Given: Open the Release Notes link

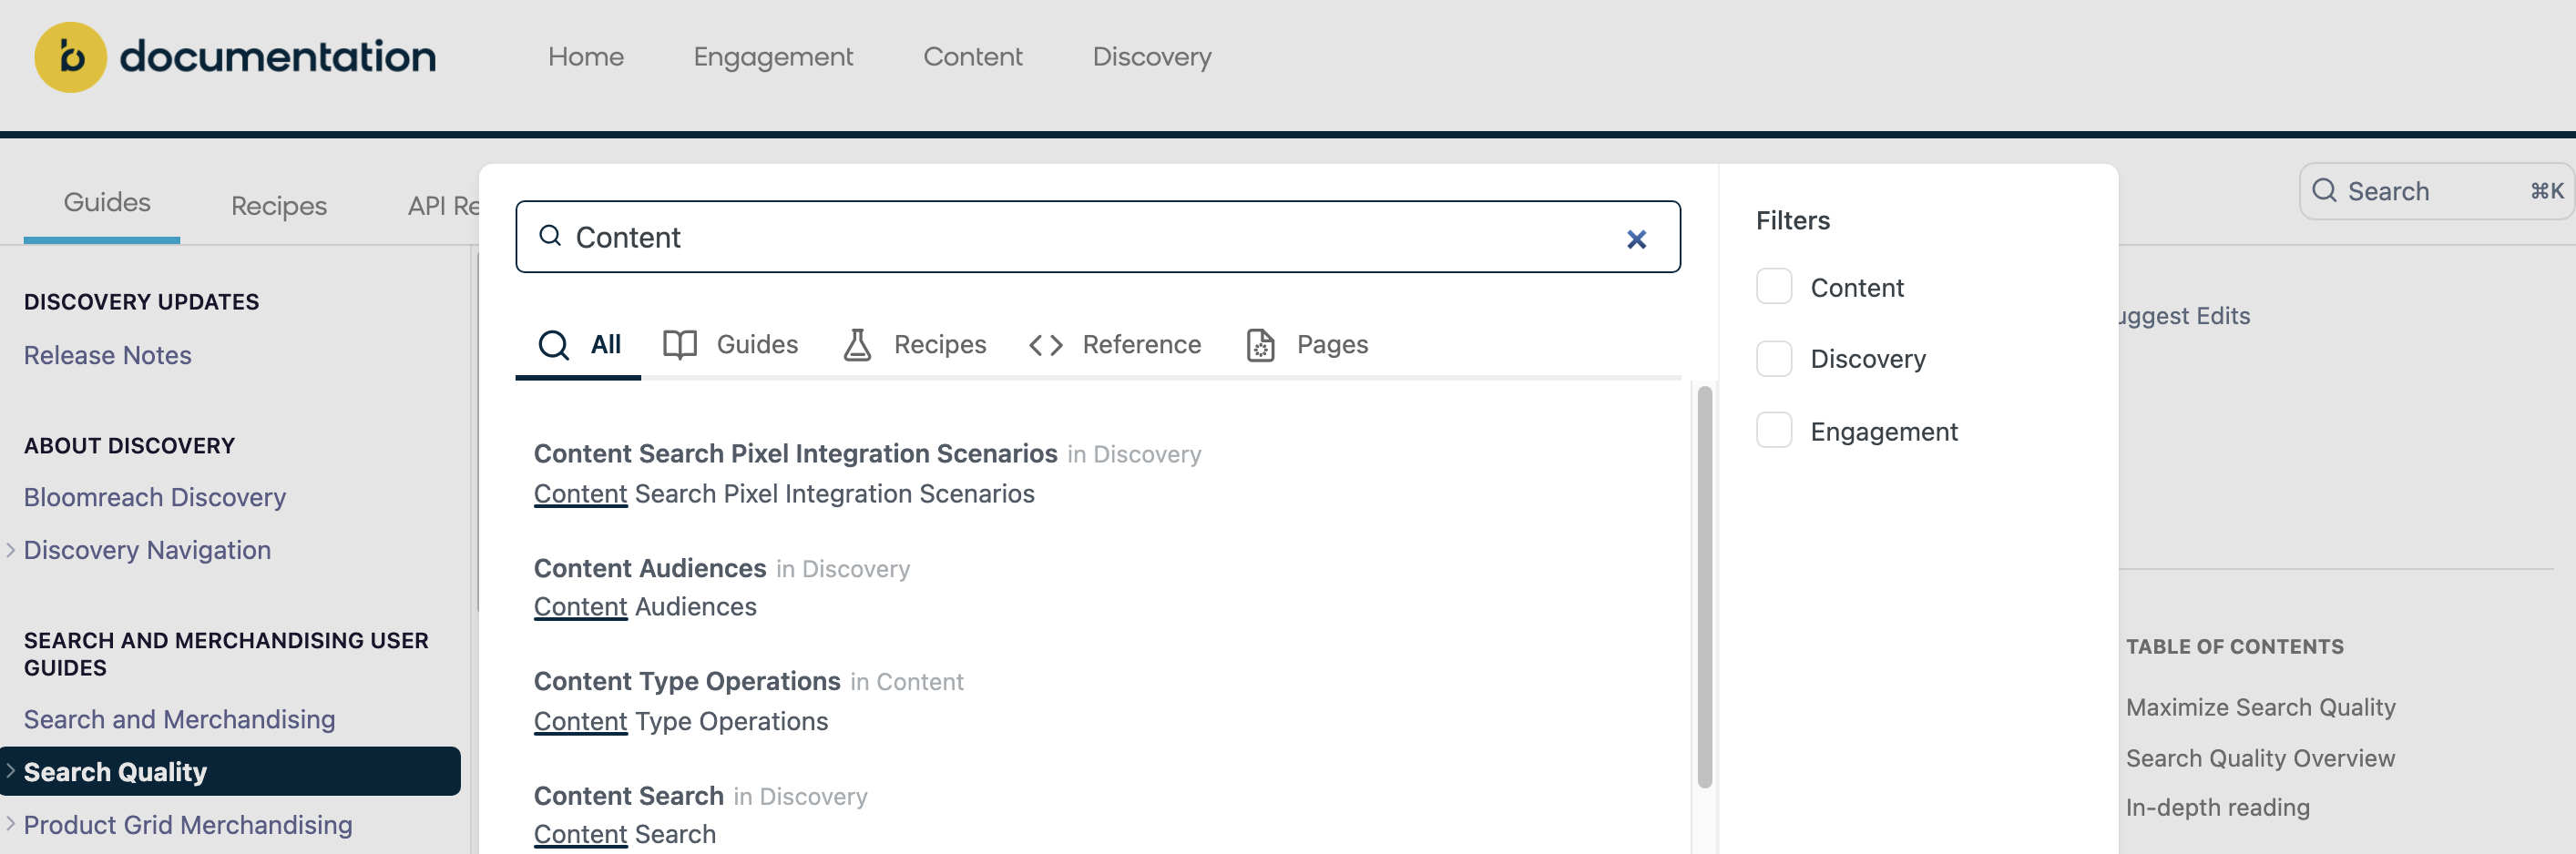Looking at the screenshot, I should (x=108, y=355).
